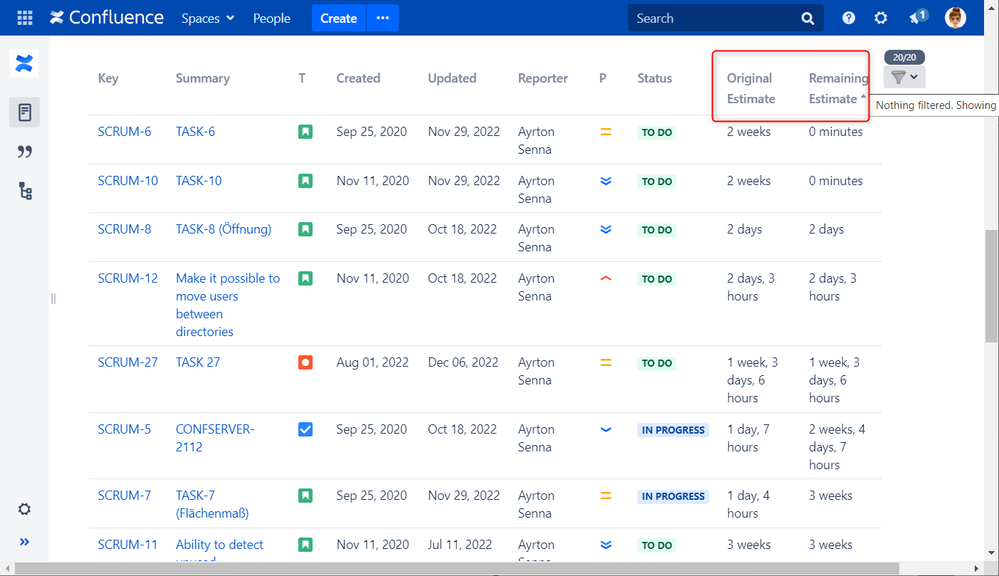The height and width of the screenshot is (576, 999).
Task: Click the Confluence logo in header
Action: pos(106,18)
